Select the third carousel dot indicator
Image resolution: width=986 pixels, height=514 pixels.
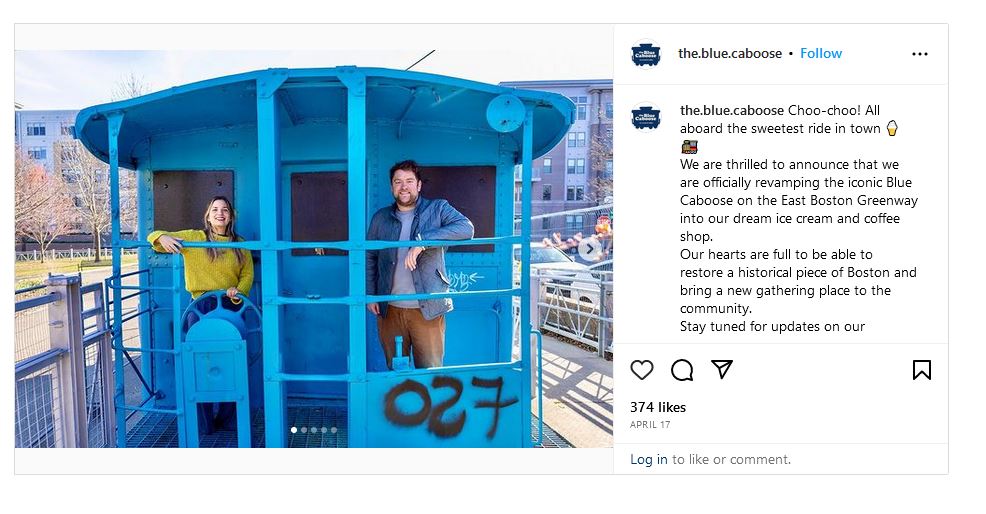(x=314, y=430)
